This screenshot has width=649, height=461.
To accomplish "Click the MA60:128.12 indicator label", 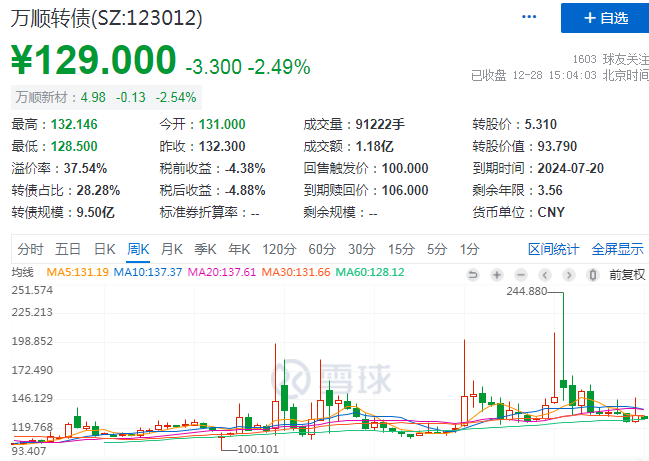I will (x=370, y=272).
